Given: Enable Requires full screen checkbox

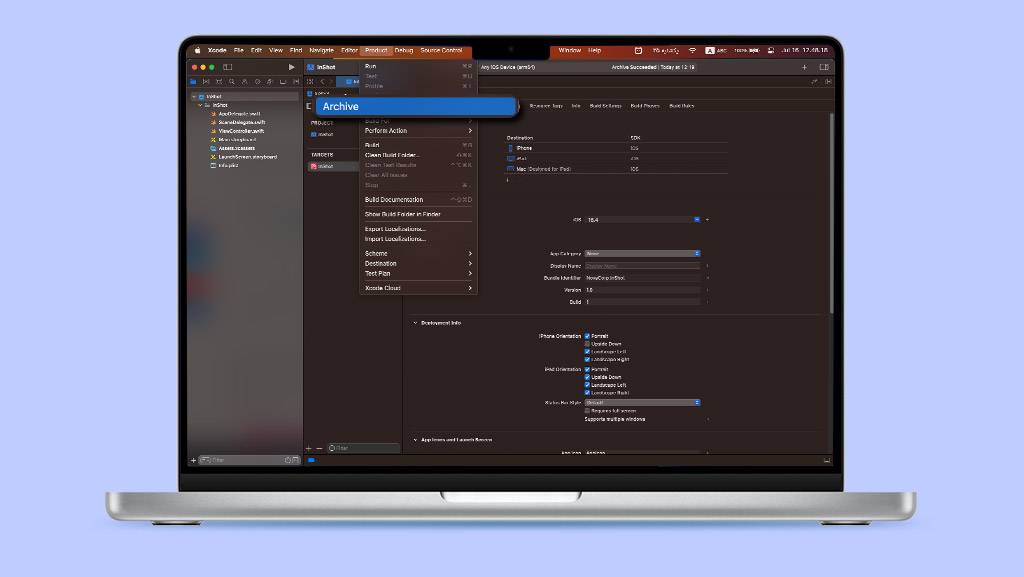Looking at the screenshot, I should (x=587, y=410).
